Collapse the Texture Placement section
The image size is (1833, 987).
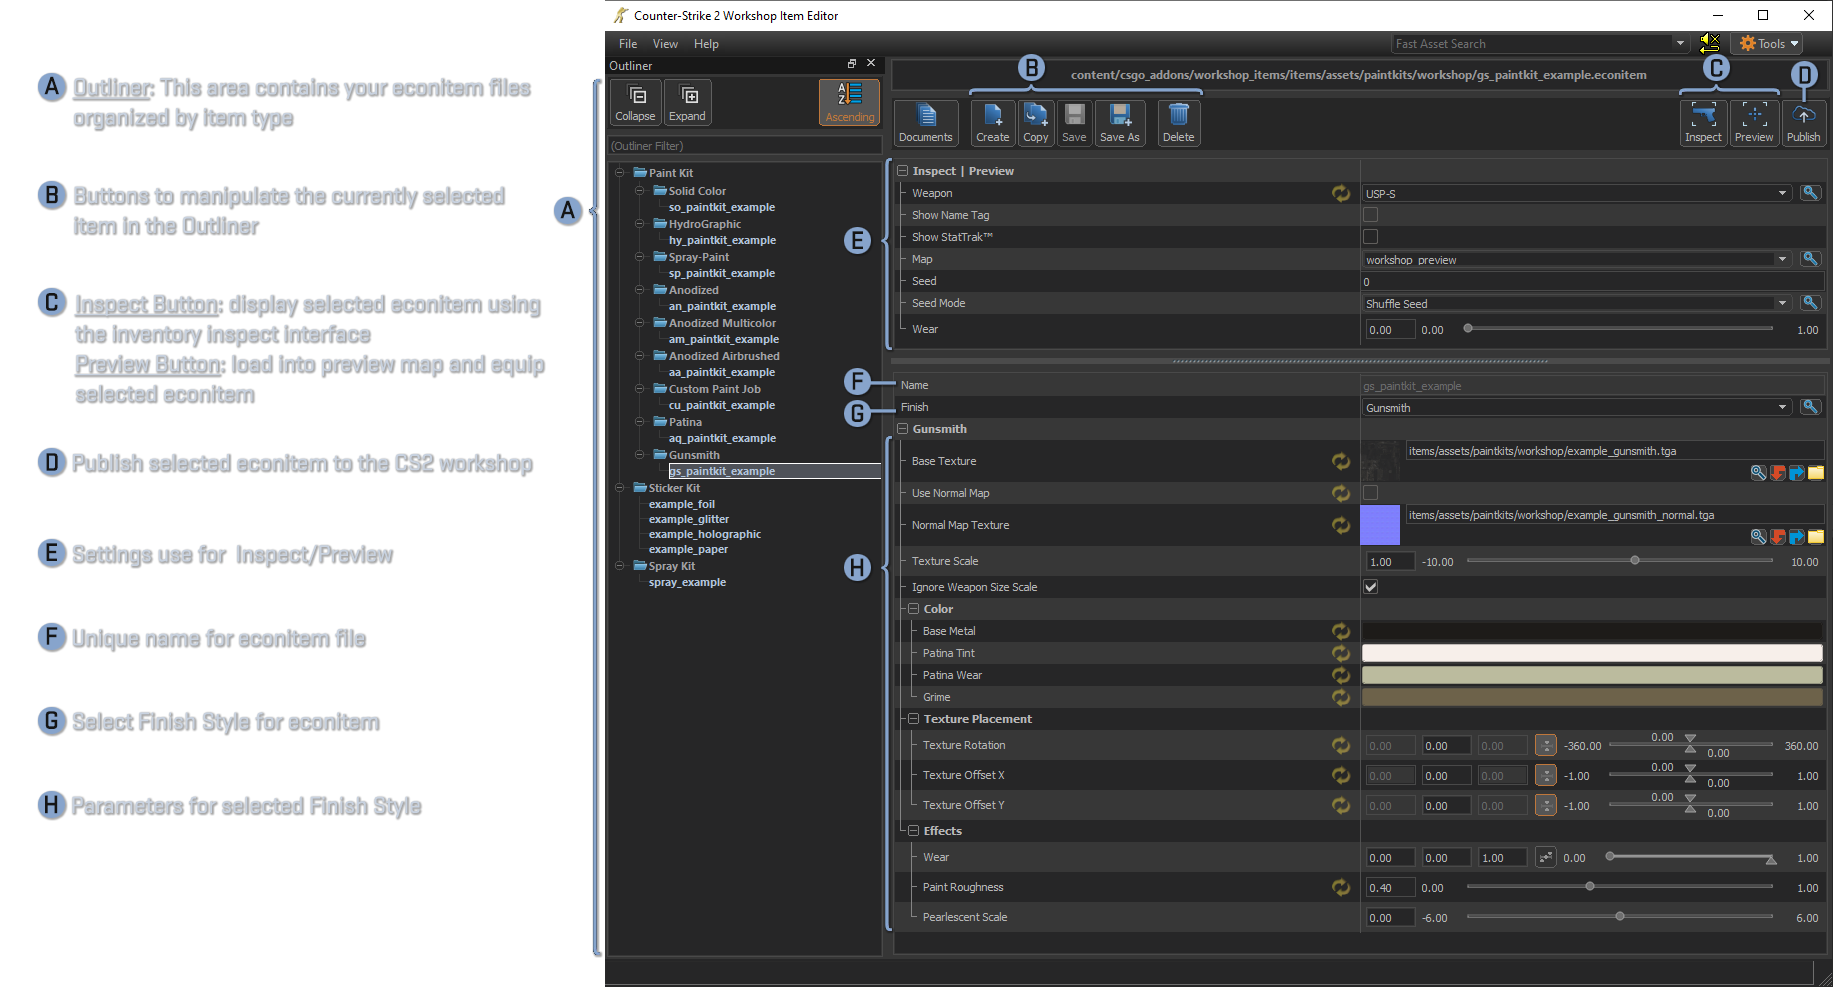[x=913, y=719]
